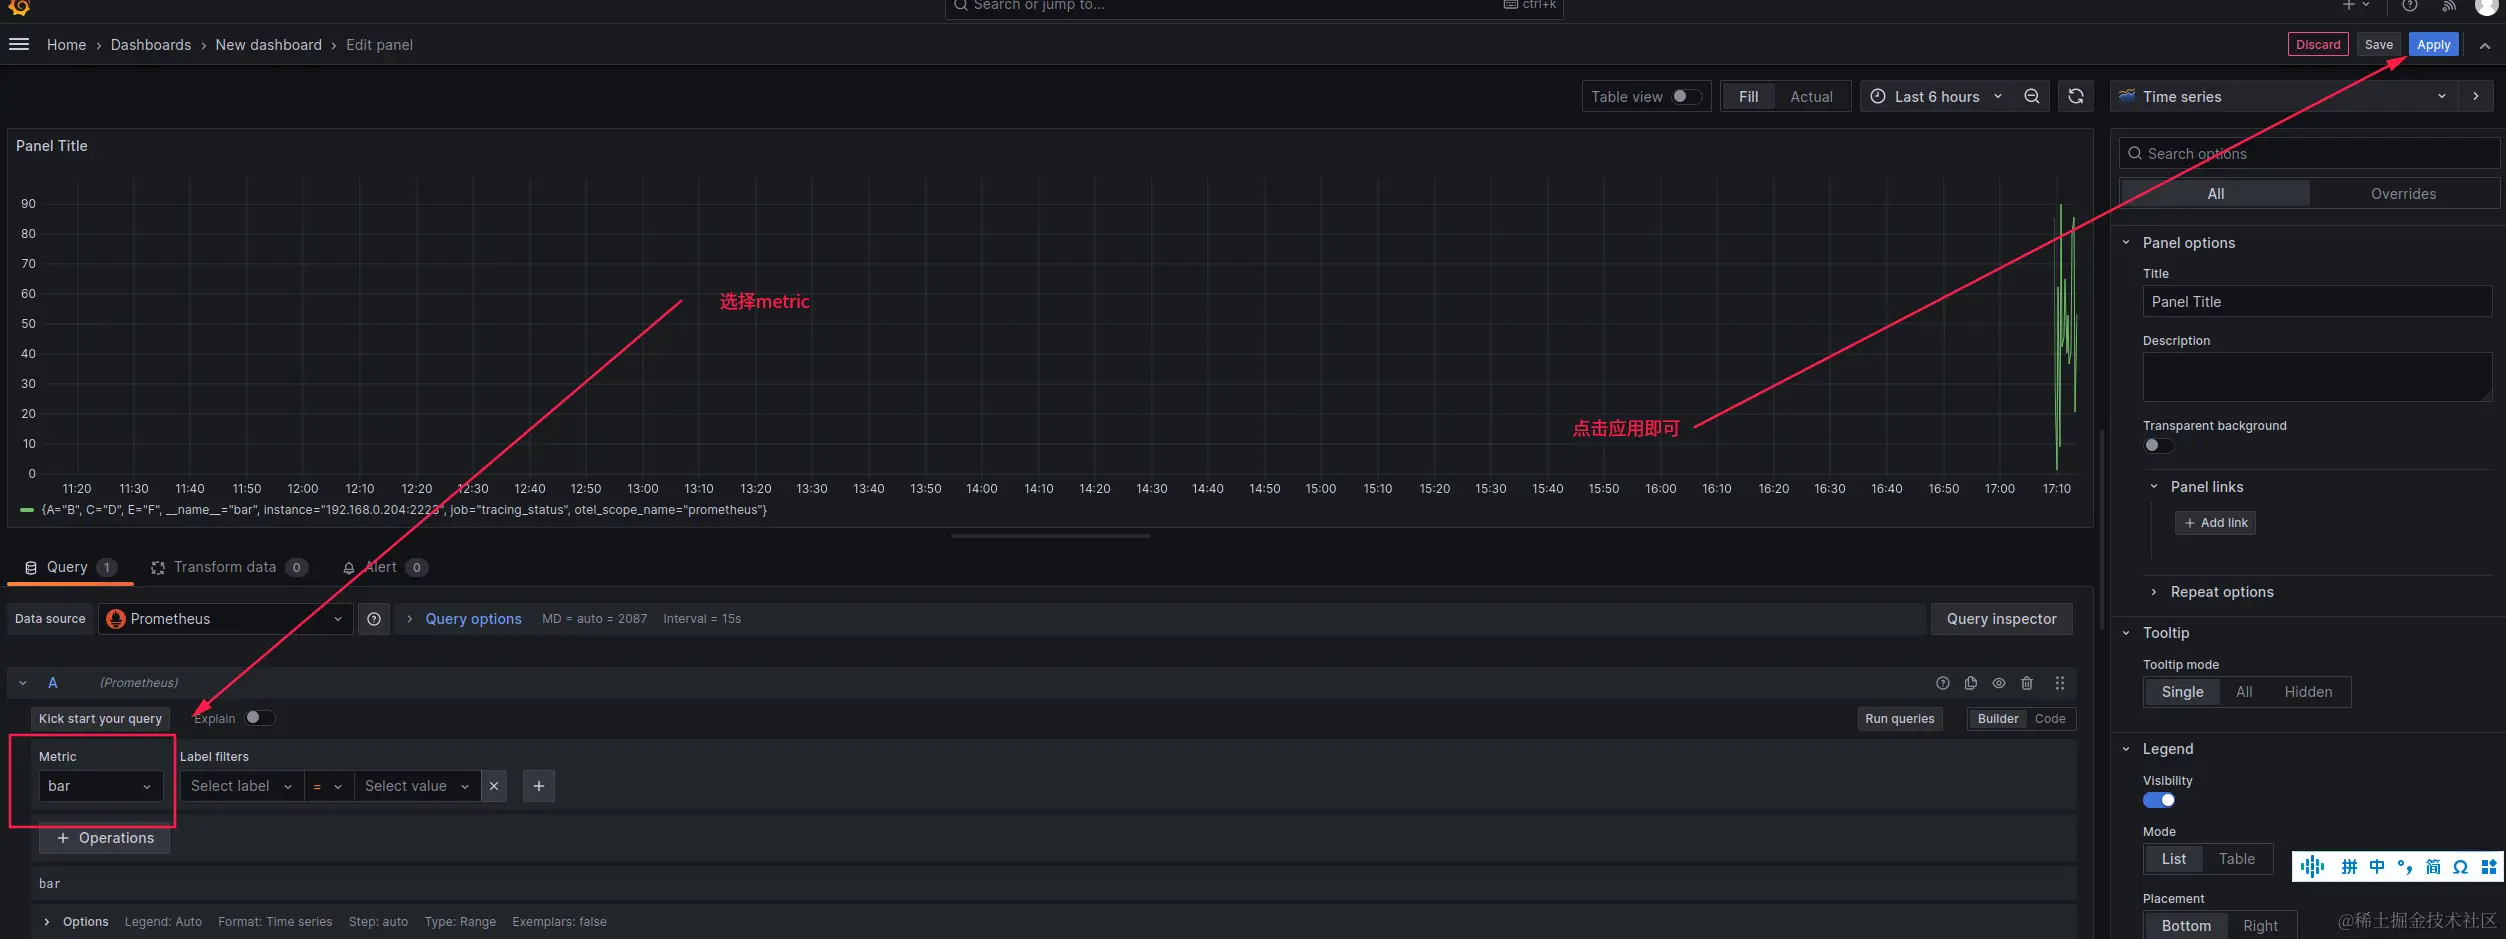Open the hamburger menu icon
This screenshot has height=939, width=2506.
(x=19, y=45)
